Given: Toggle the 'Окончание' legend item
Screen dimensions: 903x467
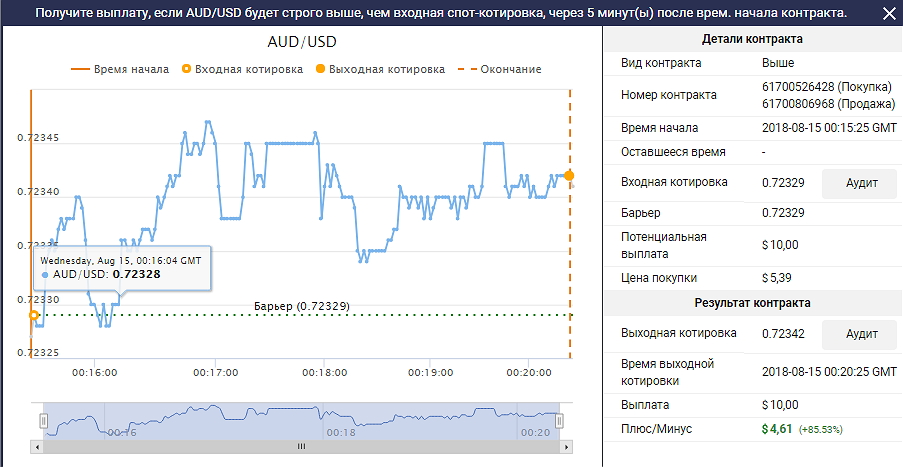Looking at the screenshot, I should pos(500,69).
